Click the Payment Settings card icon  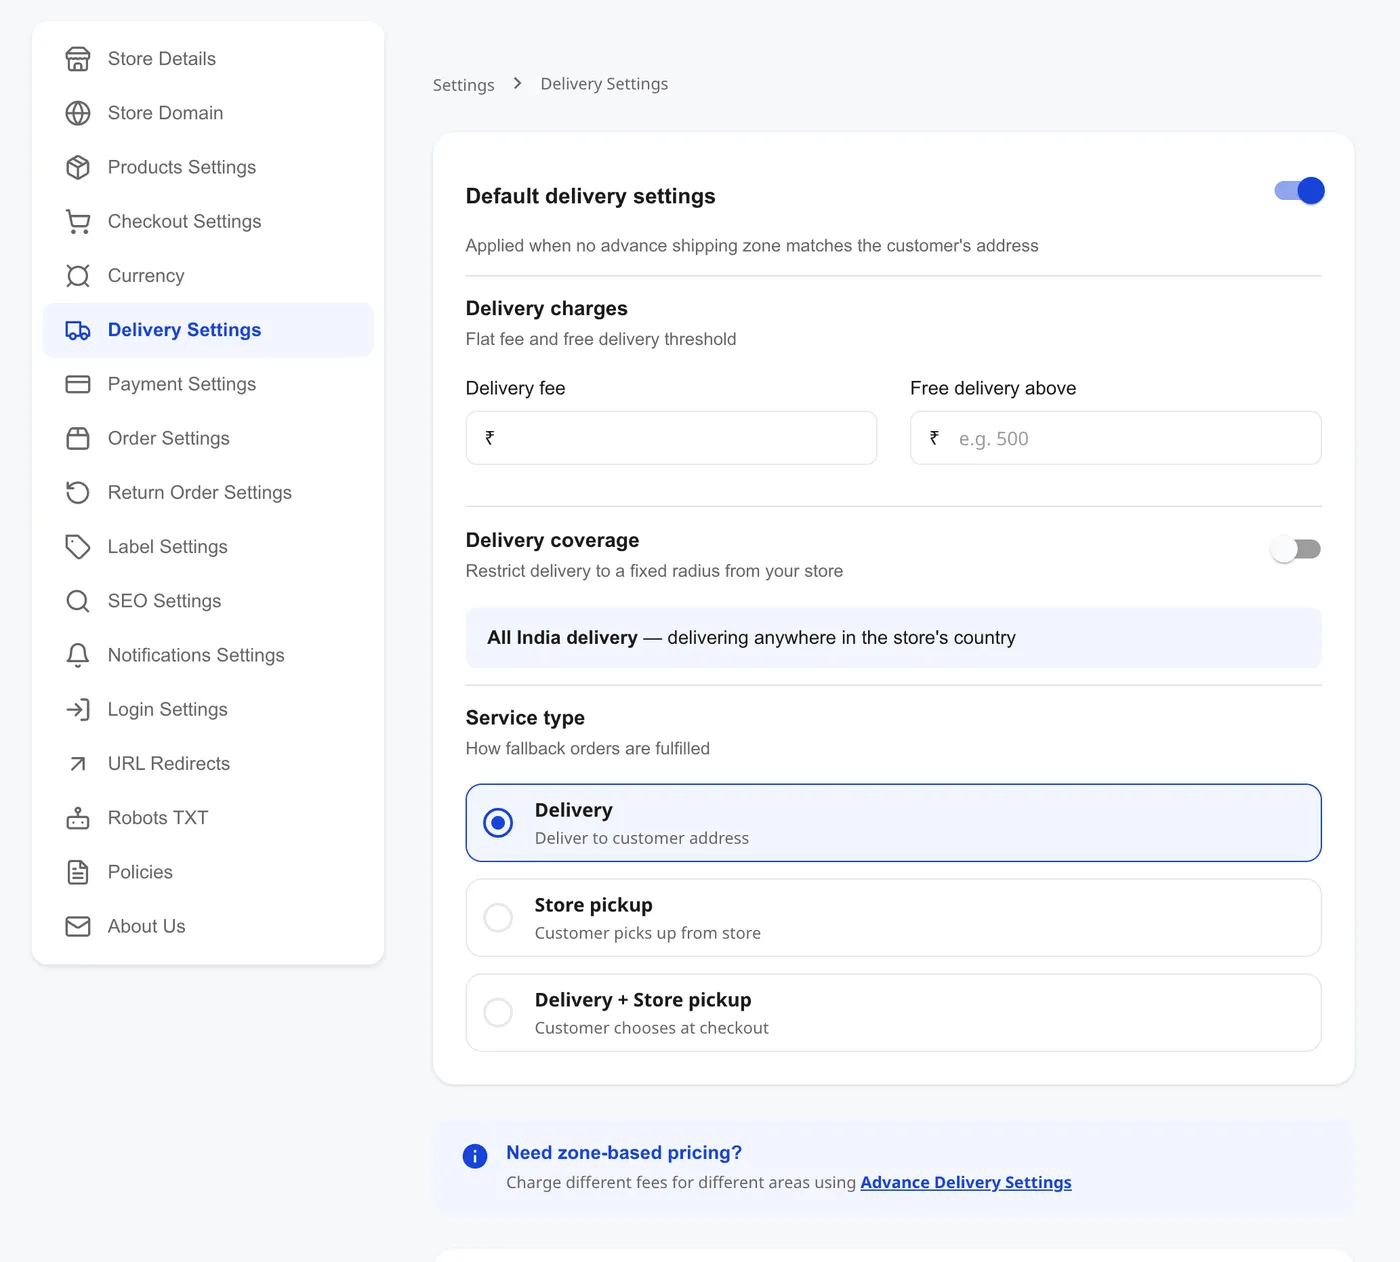[x=78, y=384]
